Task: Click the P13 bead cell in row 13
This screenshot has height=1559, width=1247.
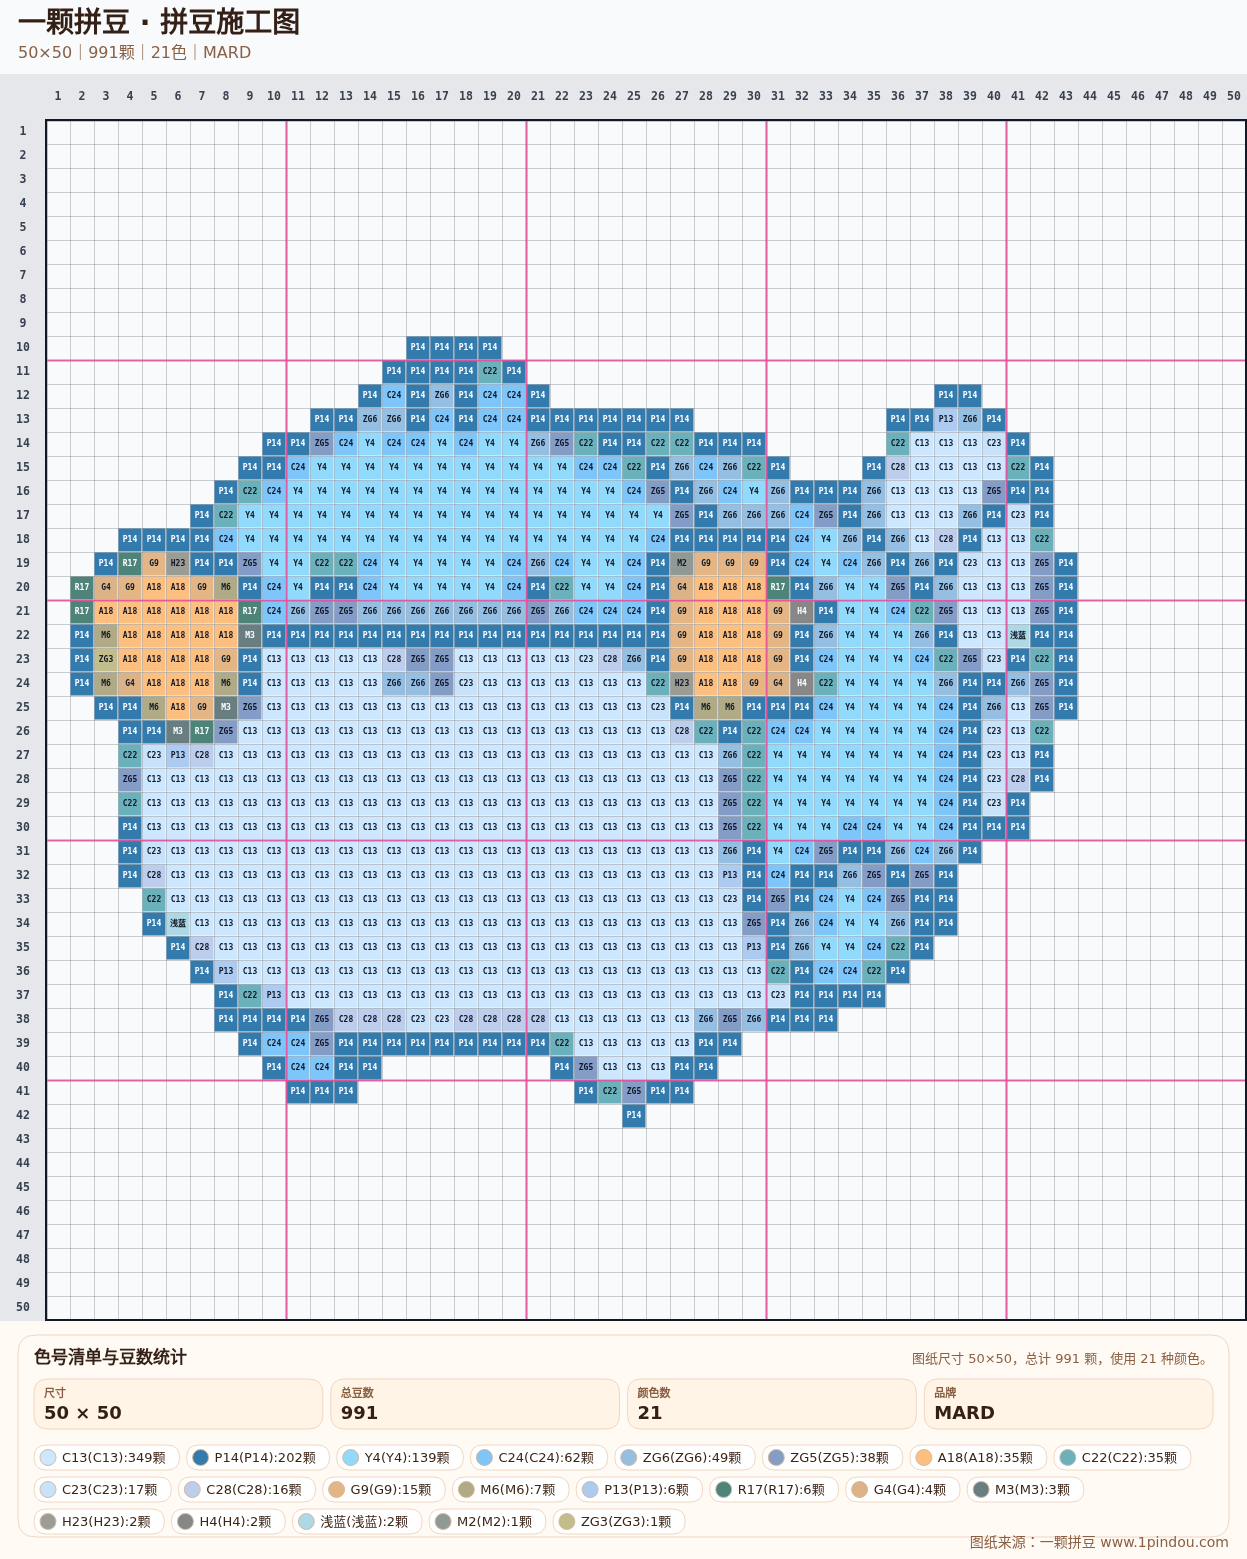Action: pyautogui.click(x=946, y=419)
